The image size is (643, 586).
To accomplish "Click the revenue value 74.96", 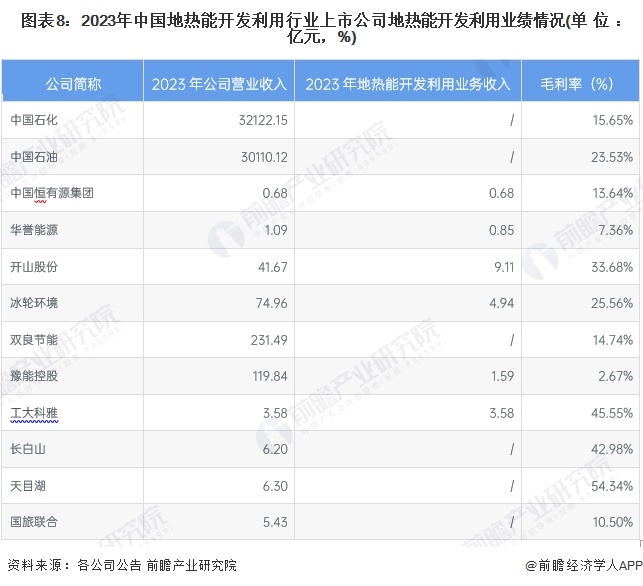I will click(x=272, y=303).
